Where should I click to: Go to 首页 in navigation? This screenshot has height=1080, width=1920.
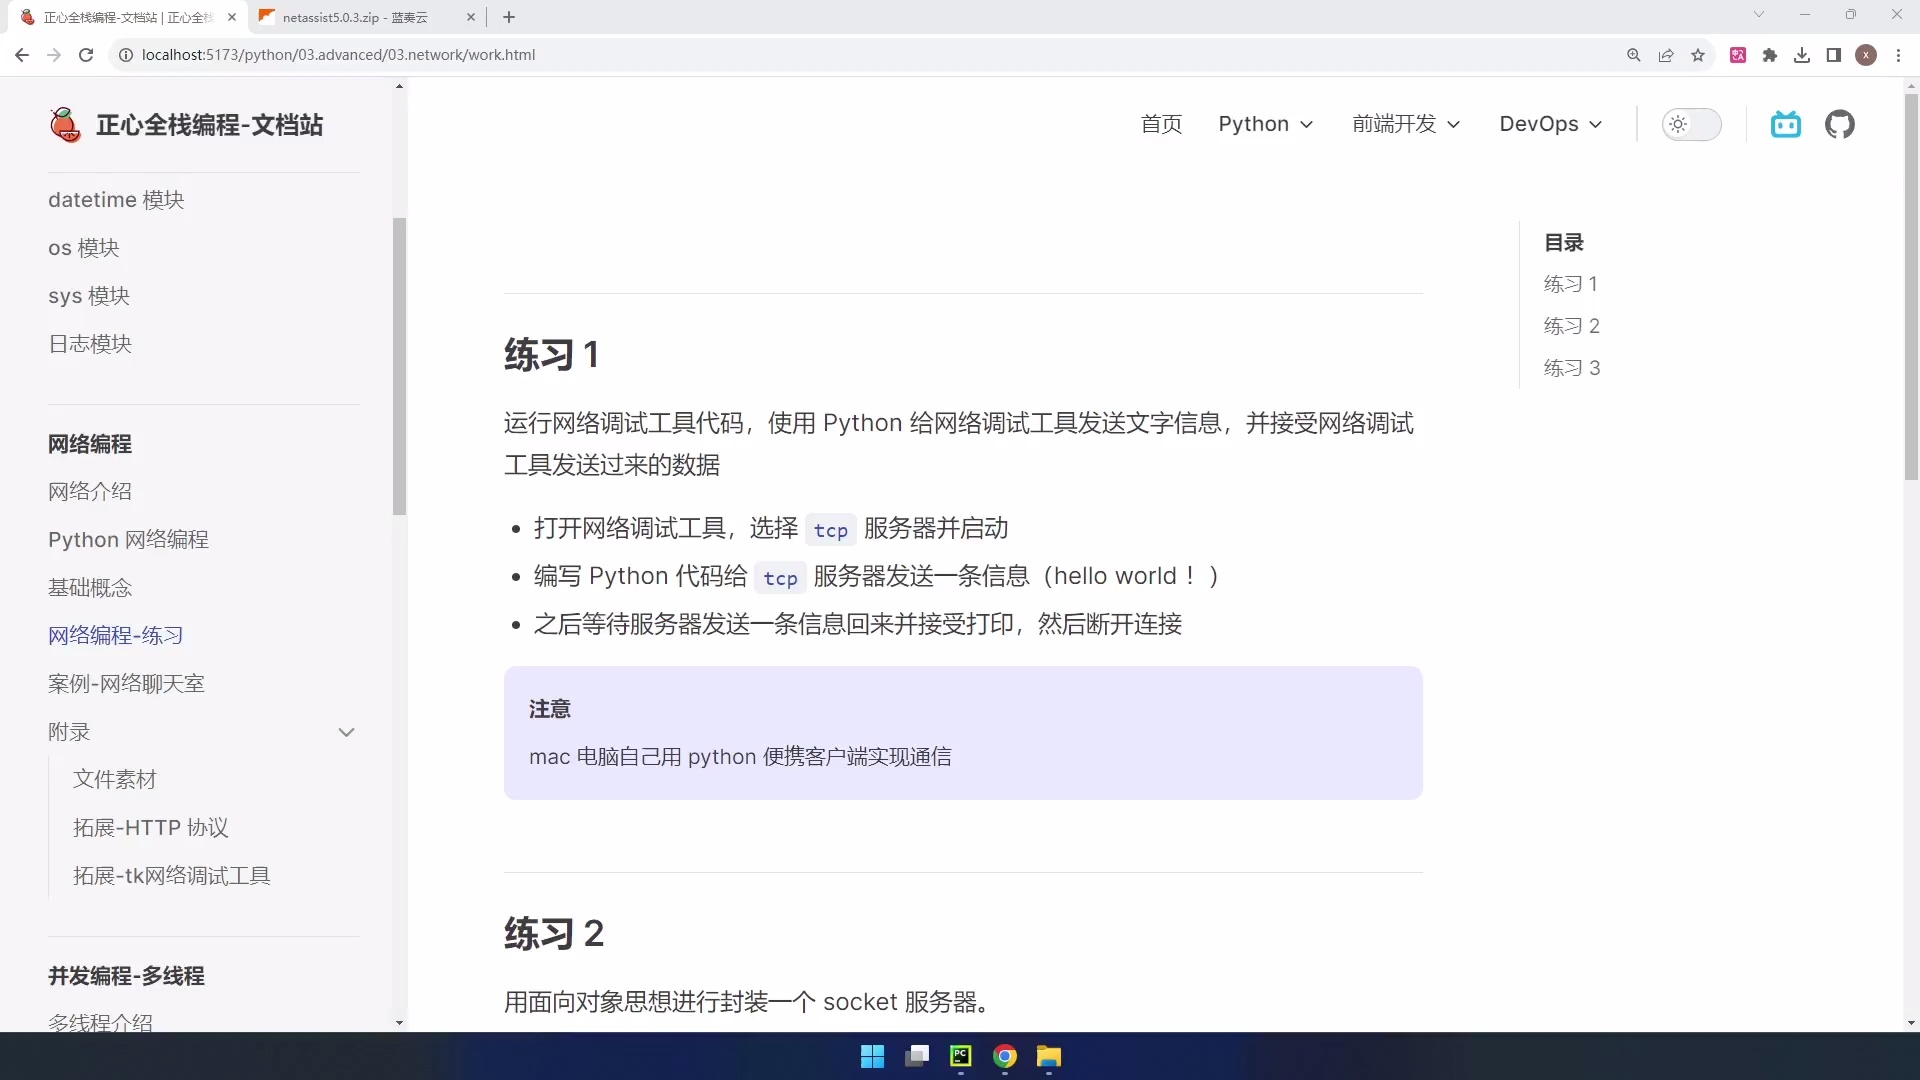(x=1161, y=124)
